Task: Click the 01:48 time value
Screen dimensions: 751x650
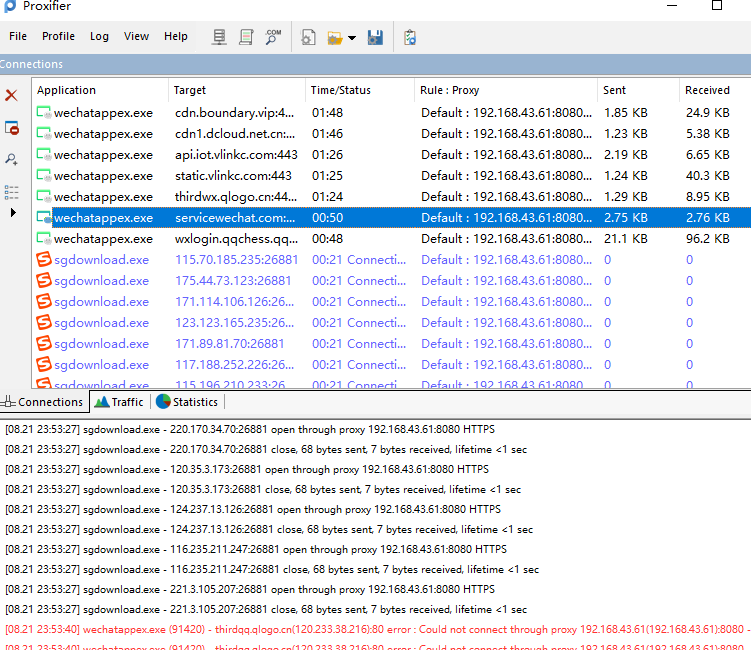Action: [328, 113]
